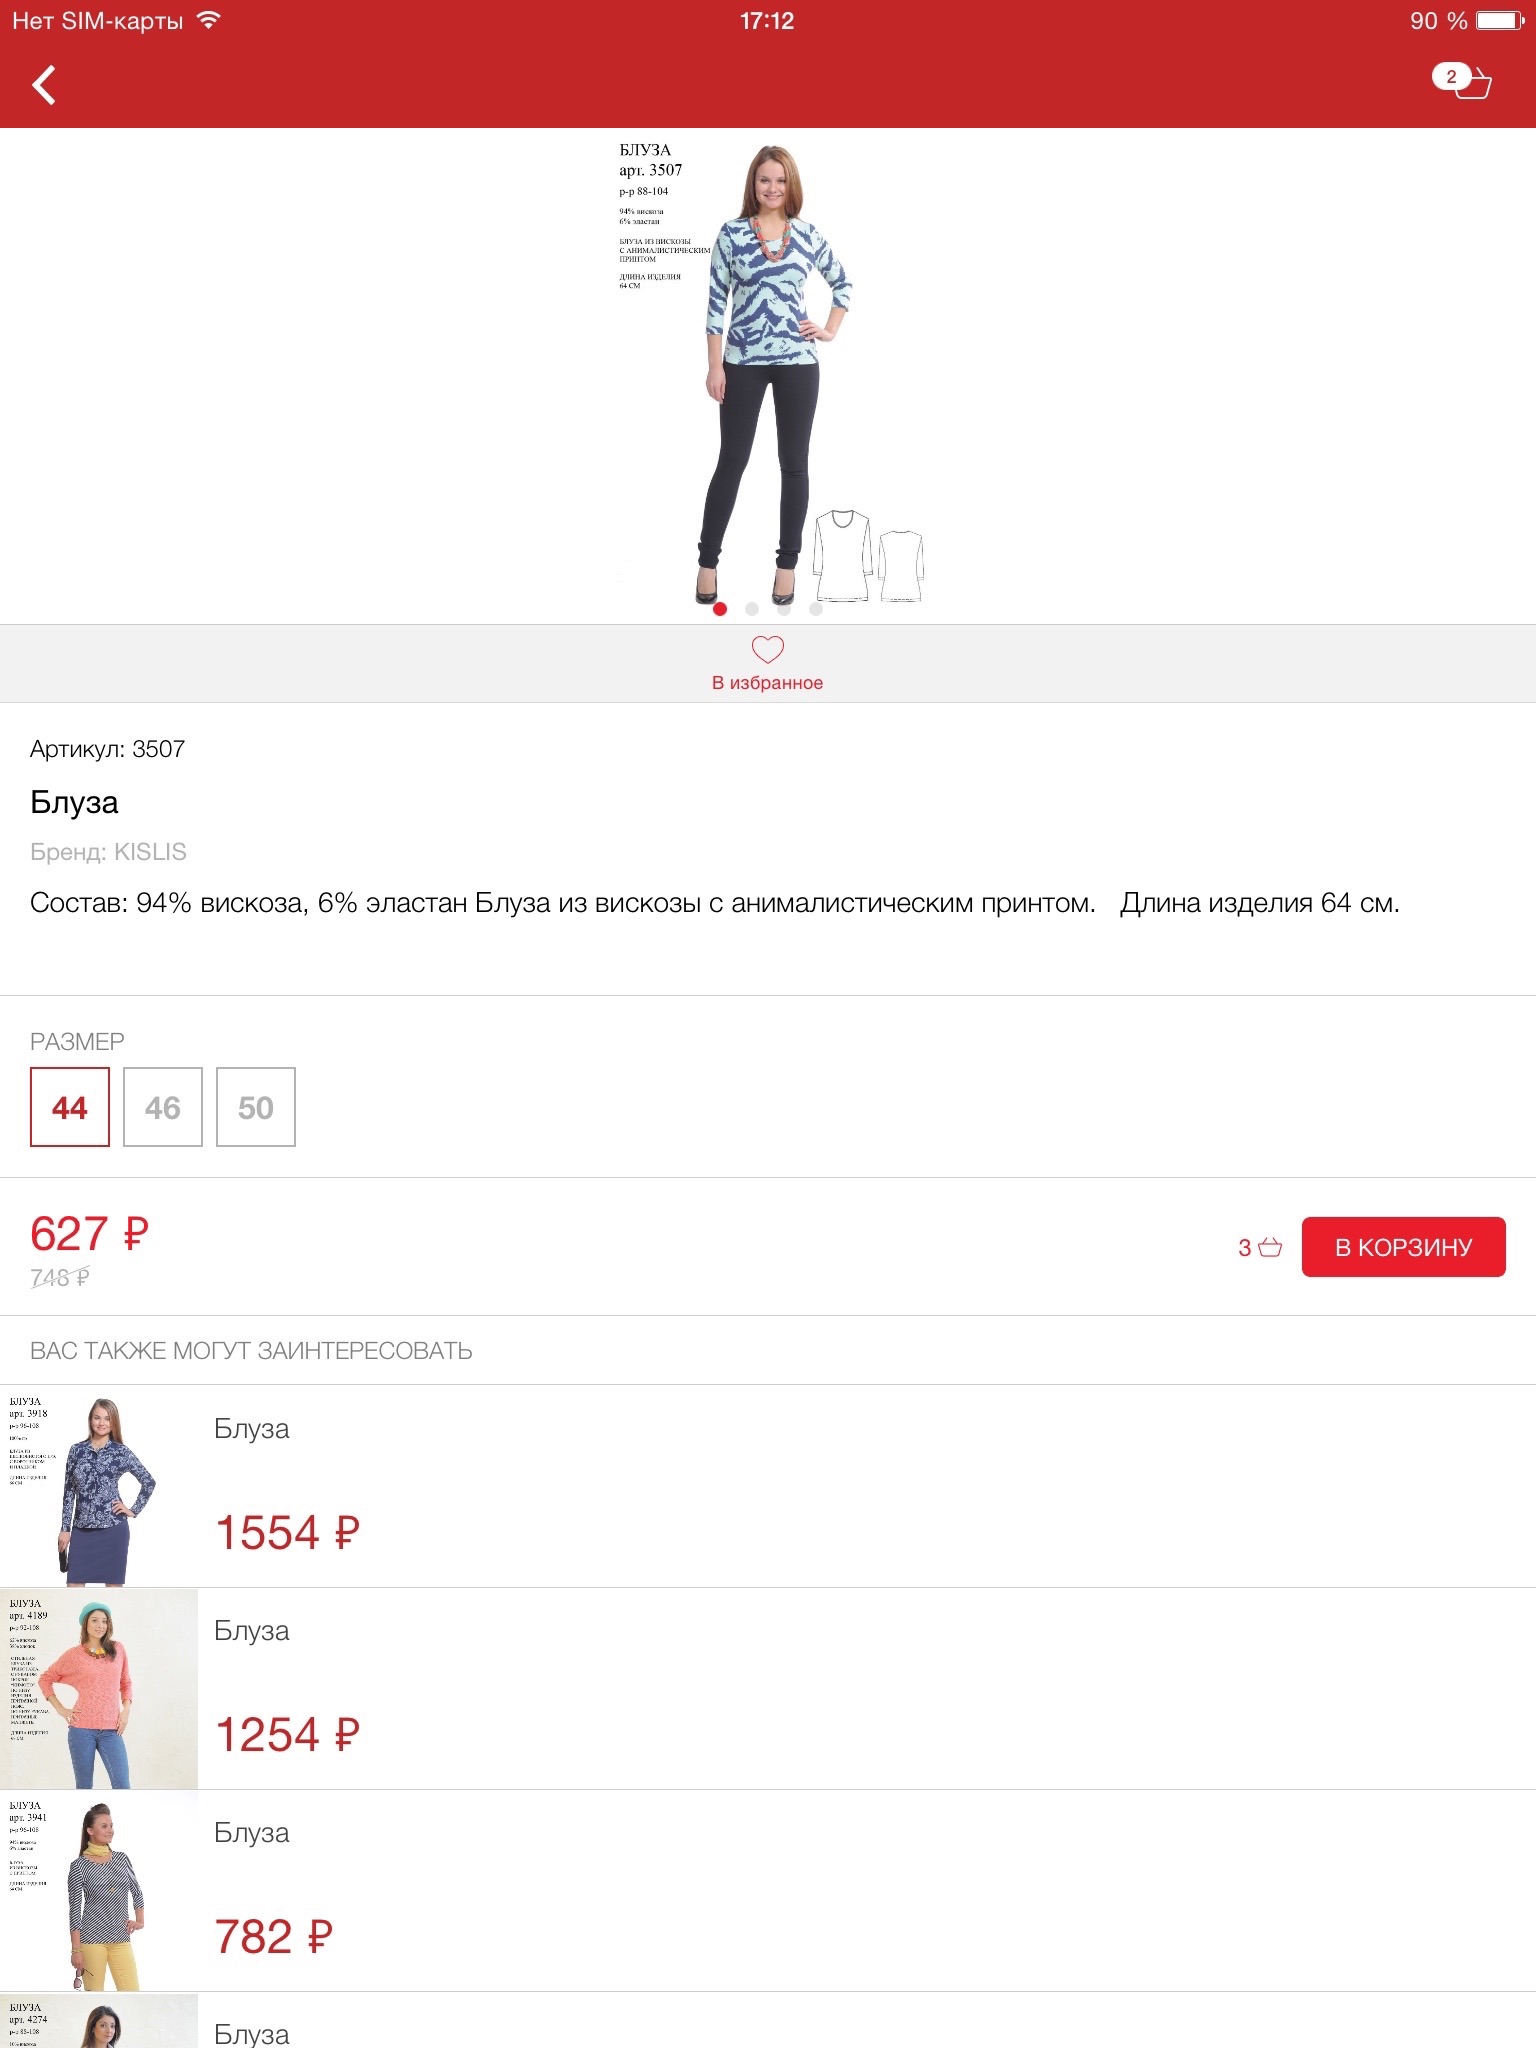Open the partially visible last blouse item
Image resolution: width=1536 pixels, height=2048 pixels.
pos(768,2021)
